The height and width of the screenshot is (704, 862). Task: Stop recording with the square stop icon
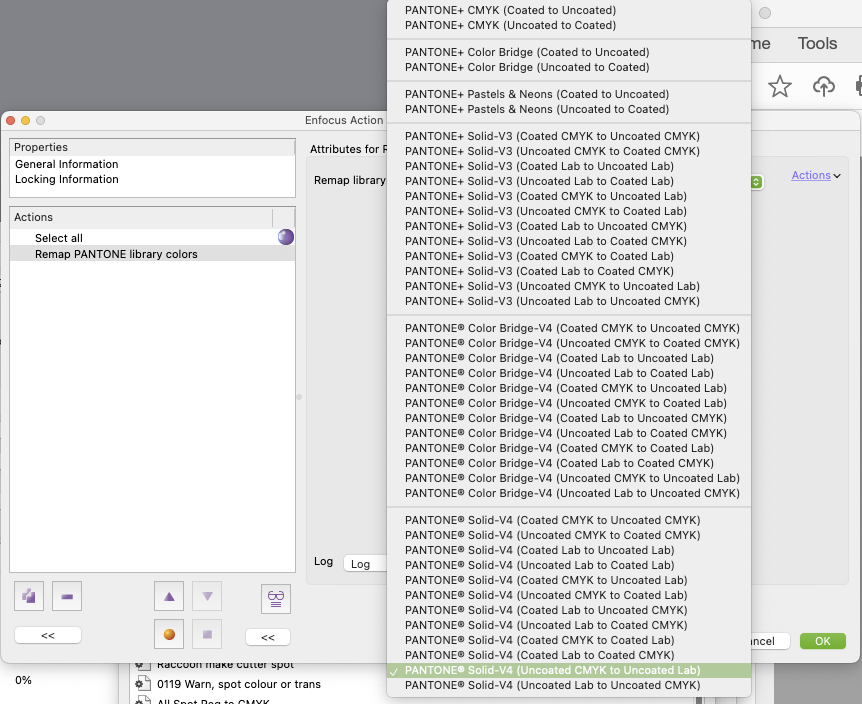(206, 634)
